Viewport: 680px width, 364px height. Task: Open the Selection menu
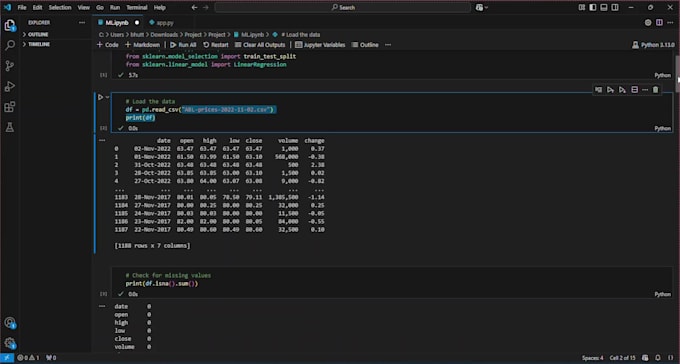(60, 7)
